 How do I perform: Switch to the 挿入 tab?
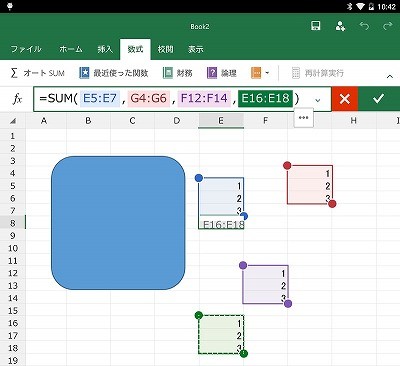coord(105,49)
